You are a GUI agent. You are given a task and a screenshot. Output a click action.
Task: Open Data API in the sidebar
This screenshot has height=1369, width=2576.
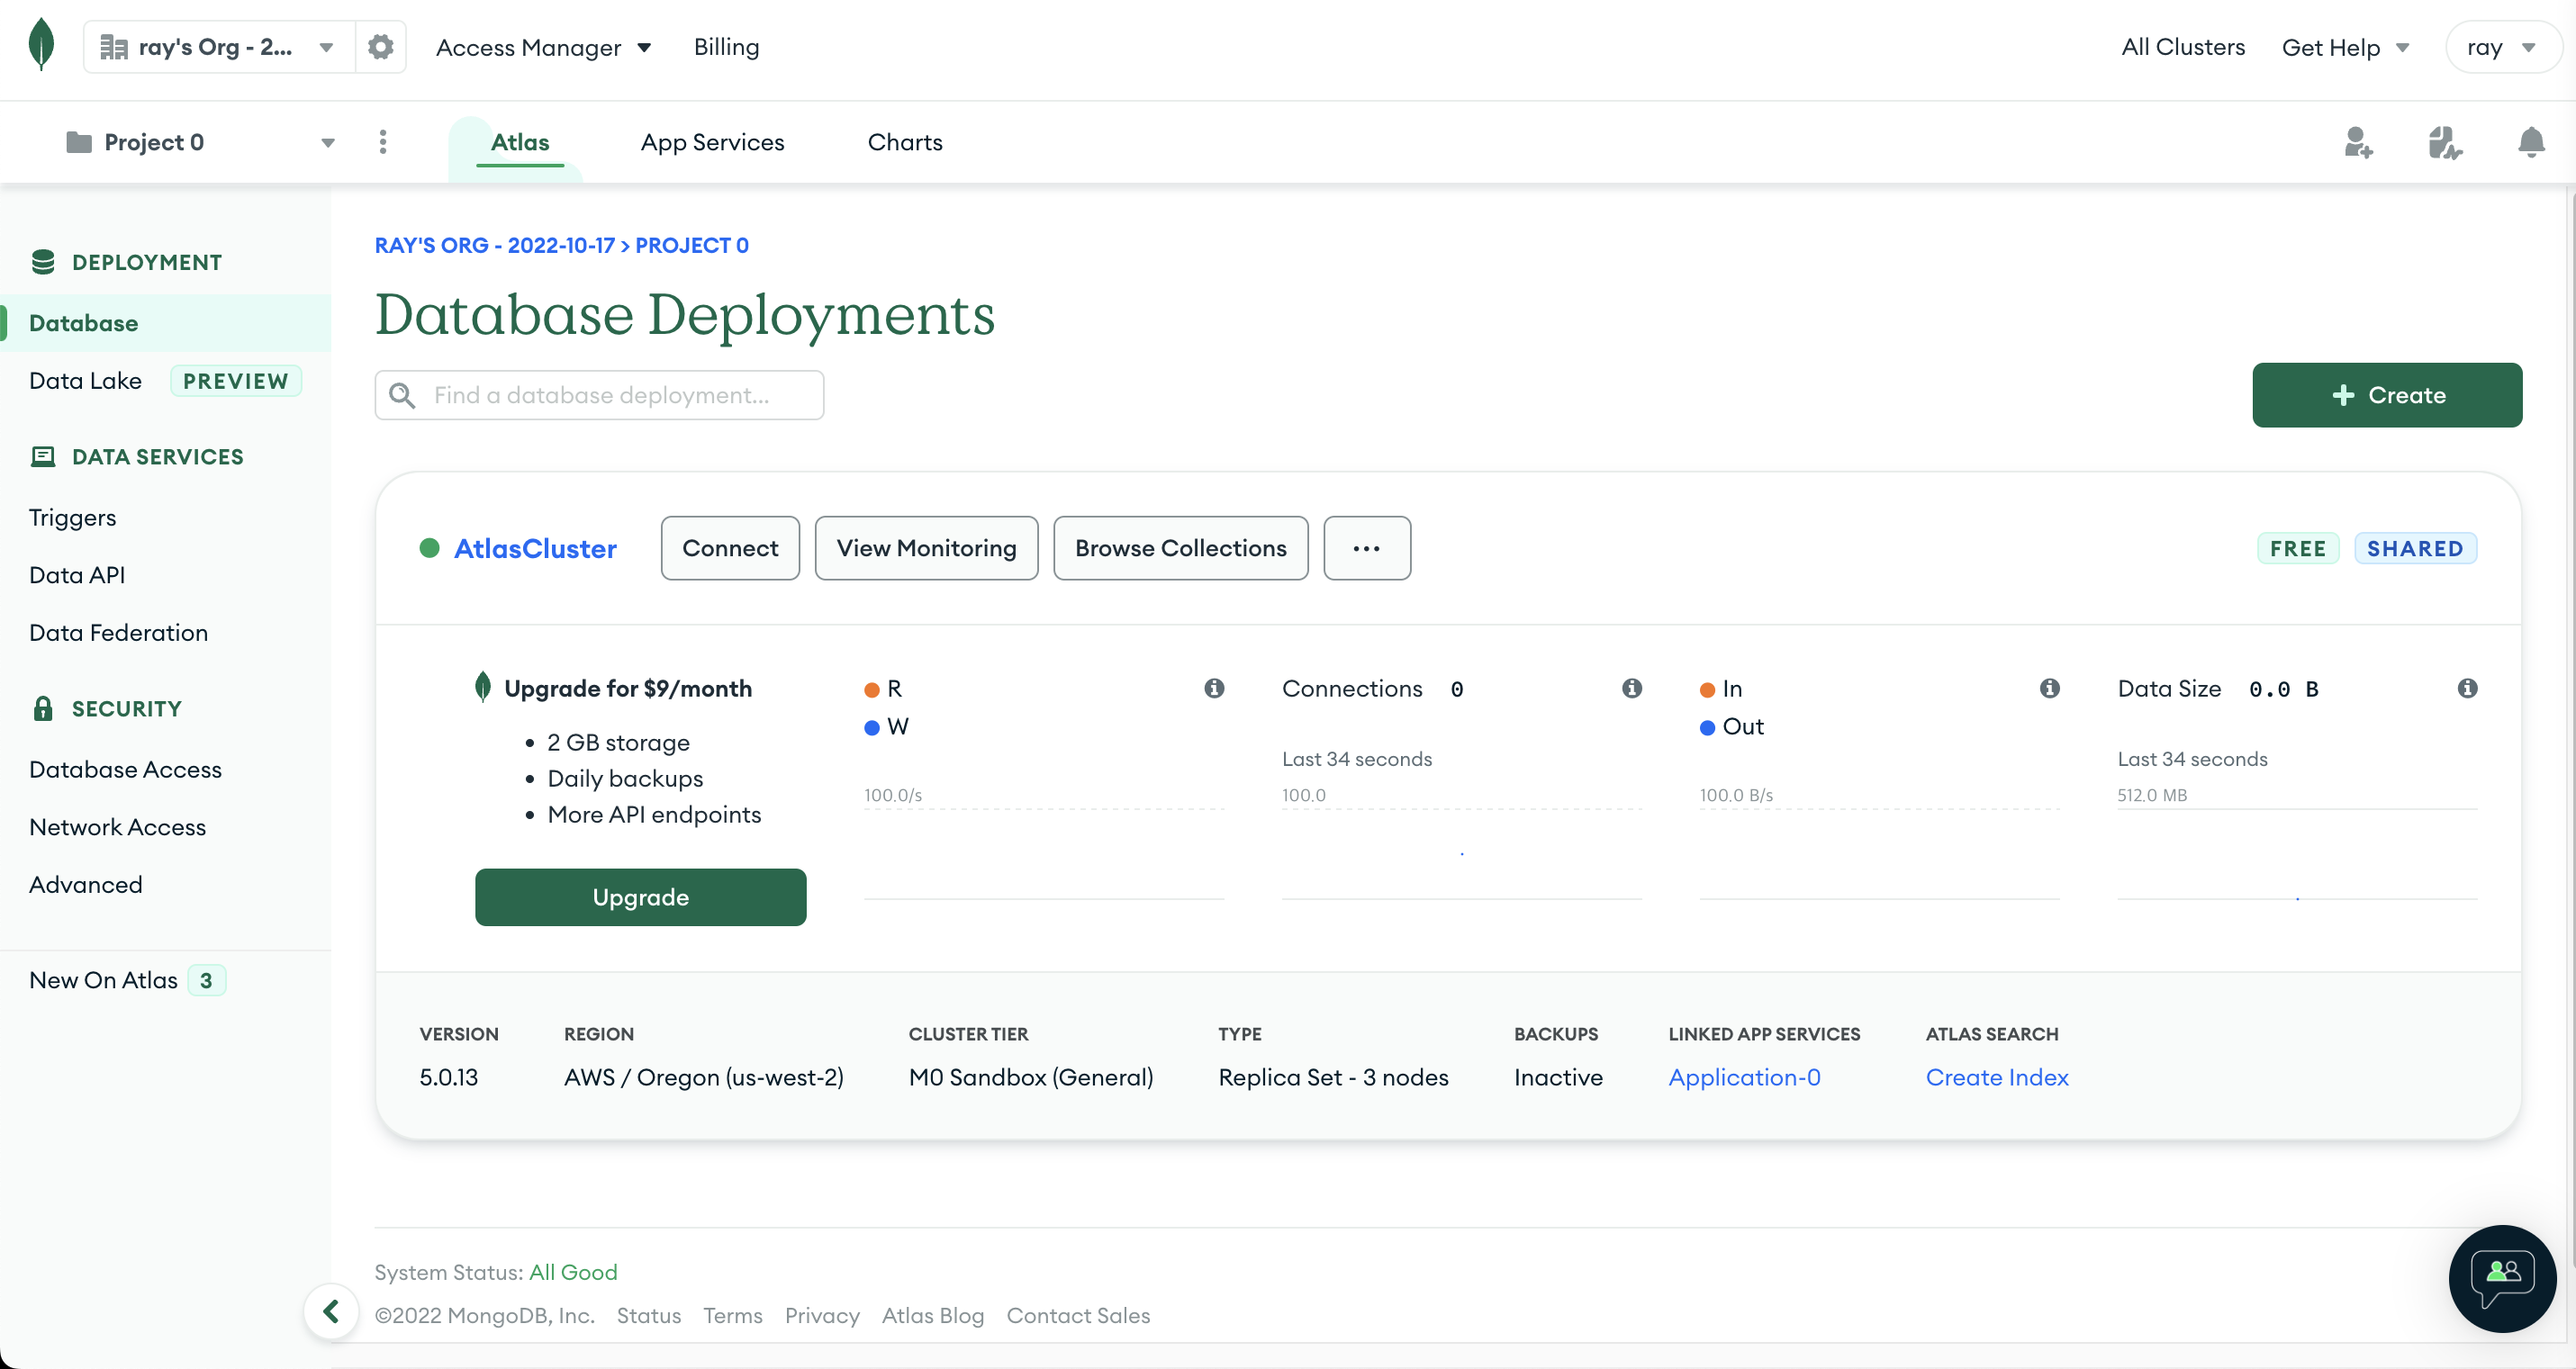coord(77,575)
